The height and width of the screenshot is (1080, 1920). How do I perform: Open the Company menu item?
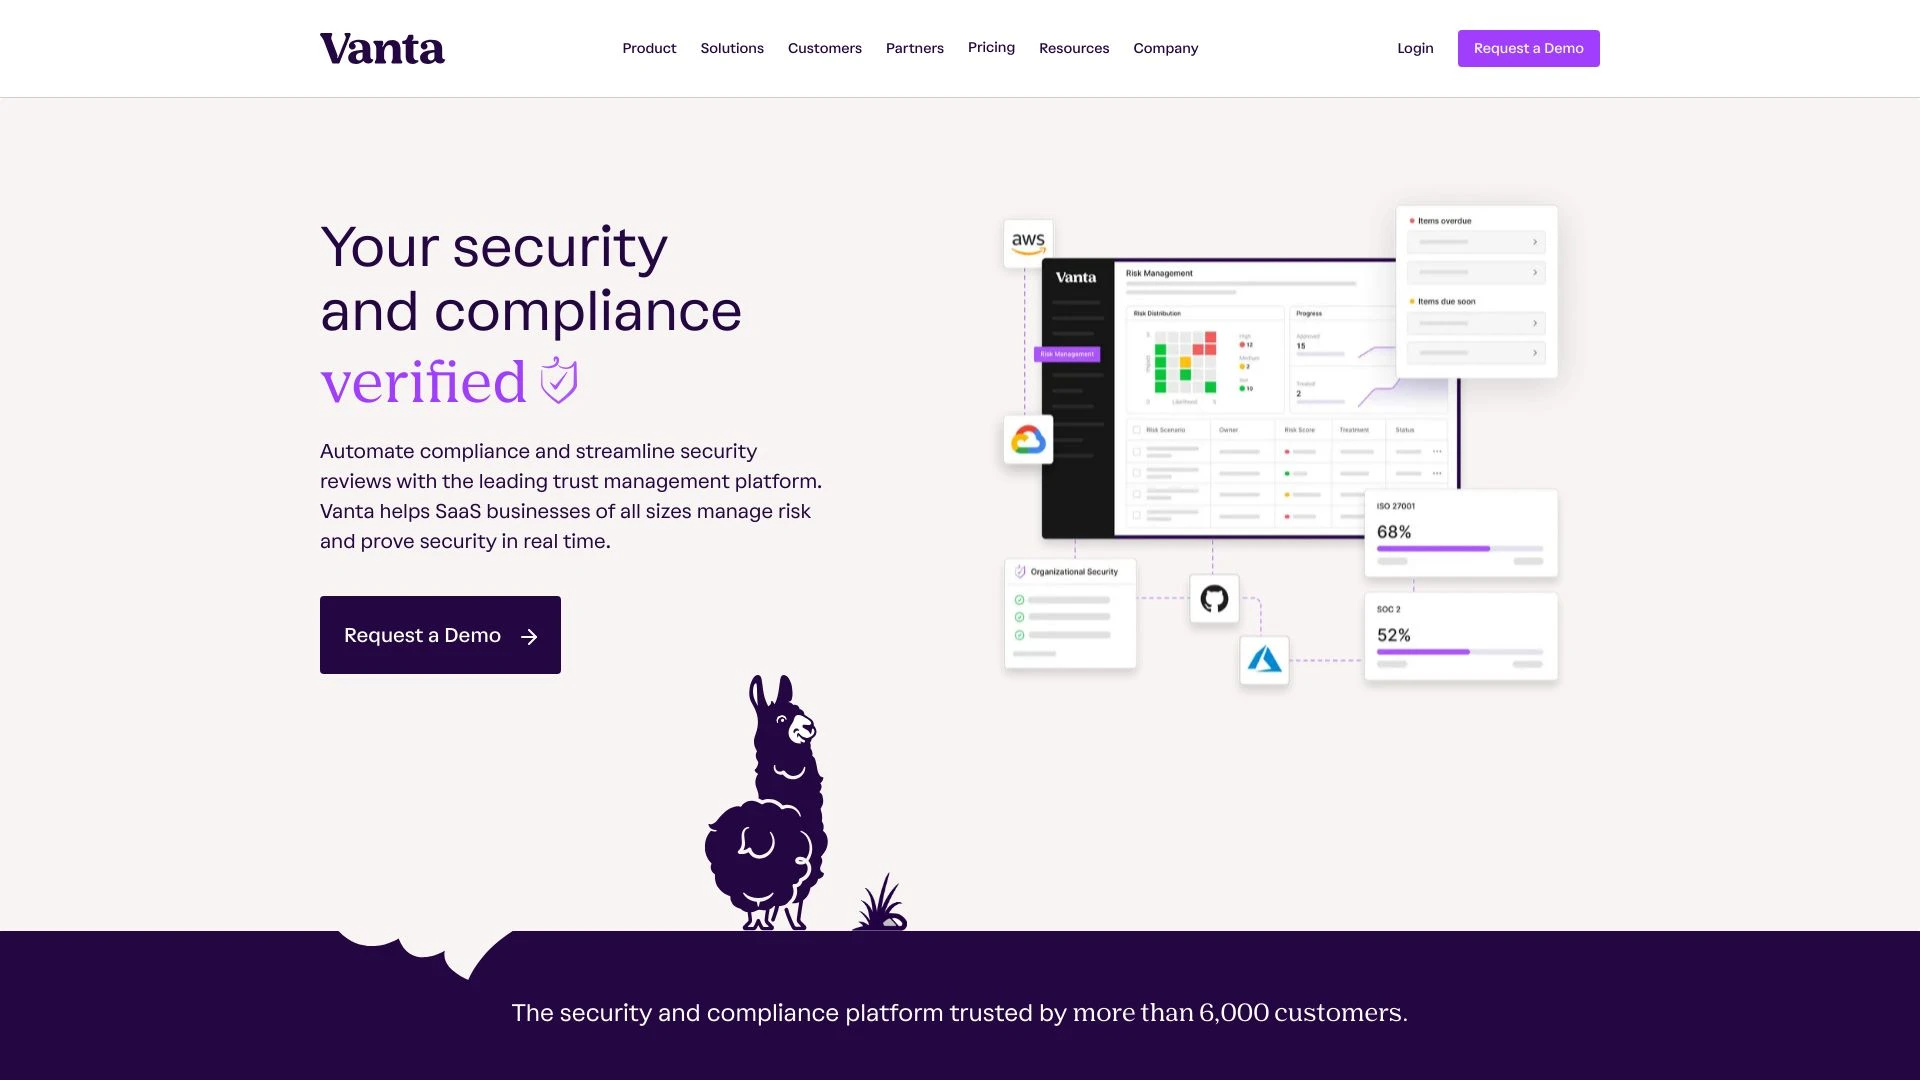(1166, 47)
